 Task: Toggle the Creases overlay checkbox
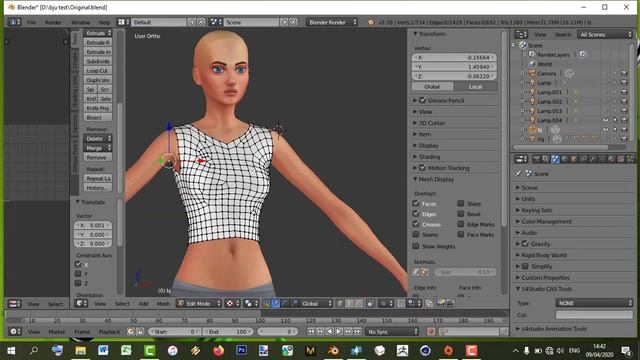click(416, 224)
